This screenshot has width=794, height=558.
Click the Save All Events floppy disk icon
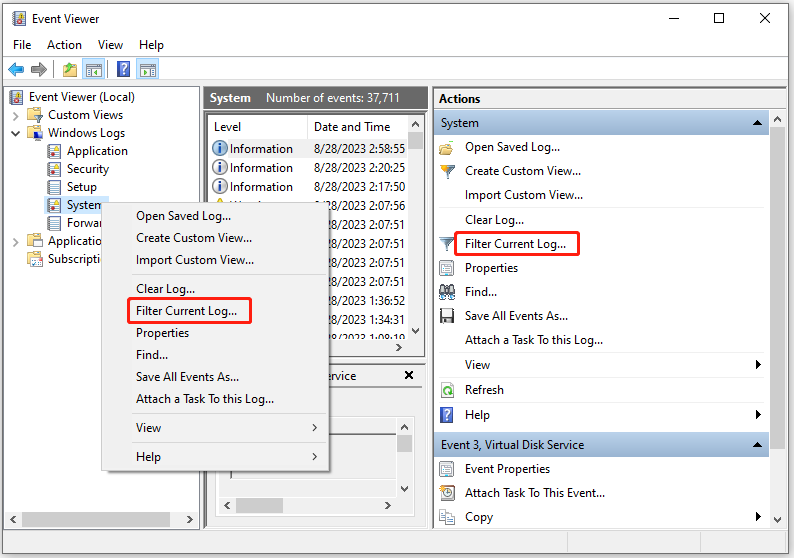click(x=447, y=316)
